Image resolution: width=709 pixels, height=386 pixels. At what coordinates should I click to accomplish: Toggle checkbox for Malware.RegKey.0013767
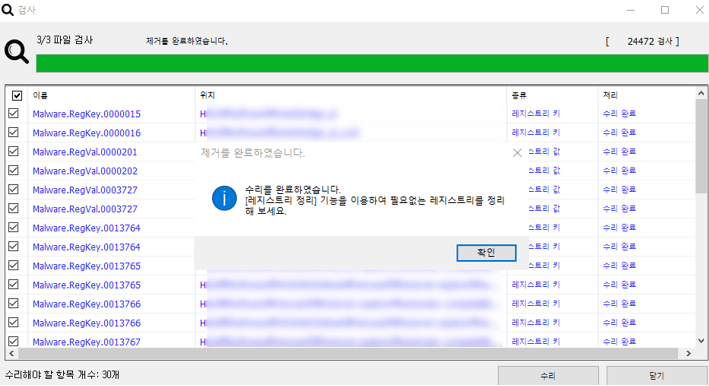[14, 341]
